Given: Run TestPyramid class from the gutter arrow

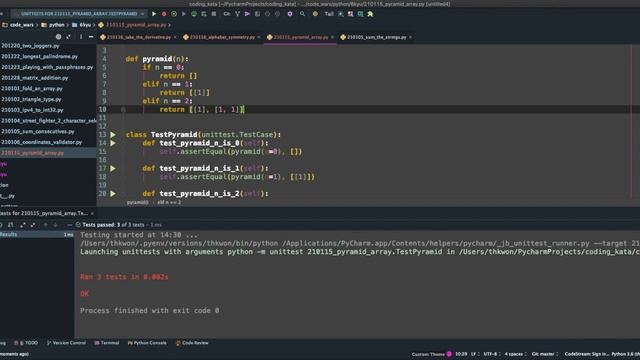Looking at the screenshot, I should point(113,135).
